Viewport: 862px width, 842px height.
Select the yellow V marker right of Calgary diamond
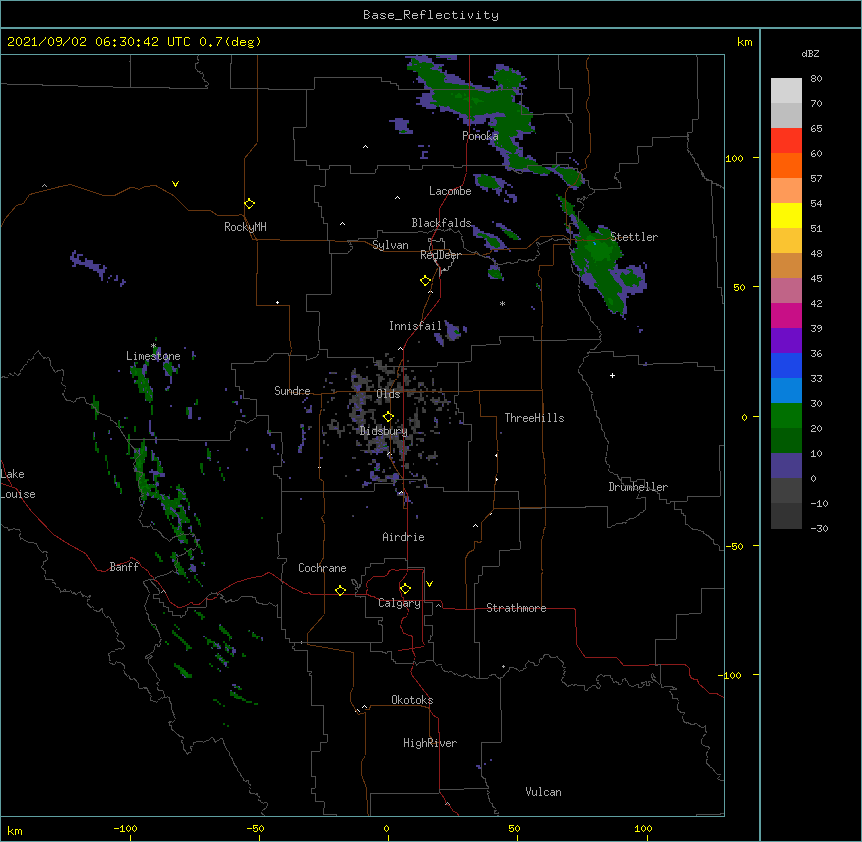coord(429,584)
